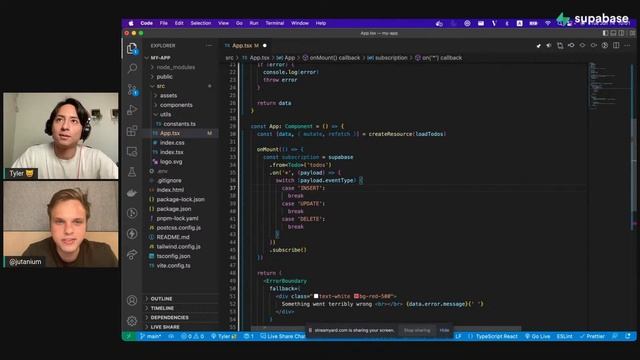This screenshot has height=360, width=640.
Task: Open the Source Control view icon
Action: (x=132, y=89)
